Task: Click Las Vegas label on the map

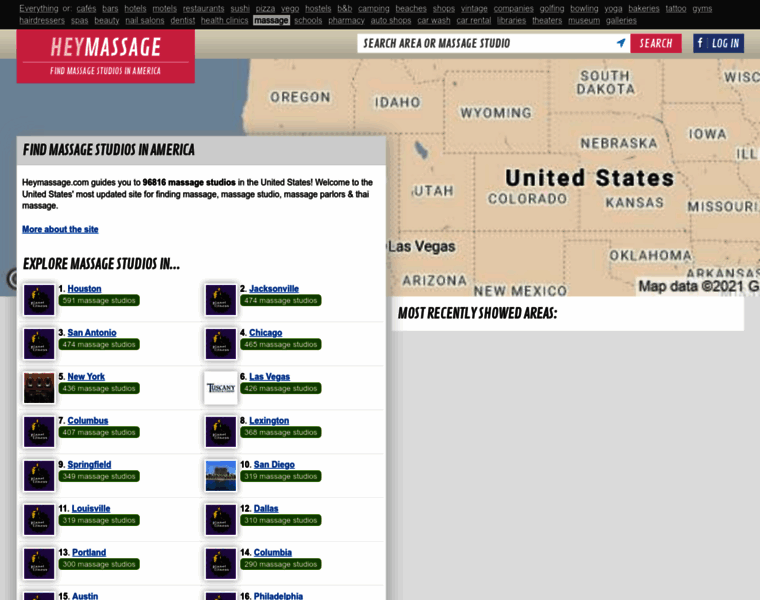Action: coord(420,246)
